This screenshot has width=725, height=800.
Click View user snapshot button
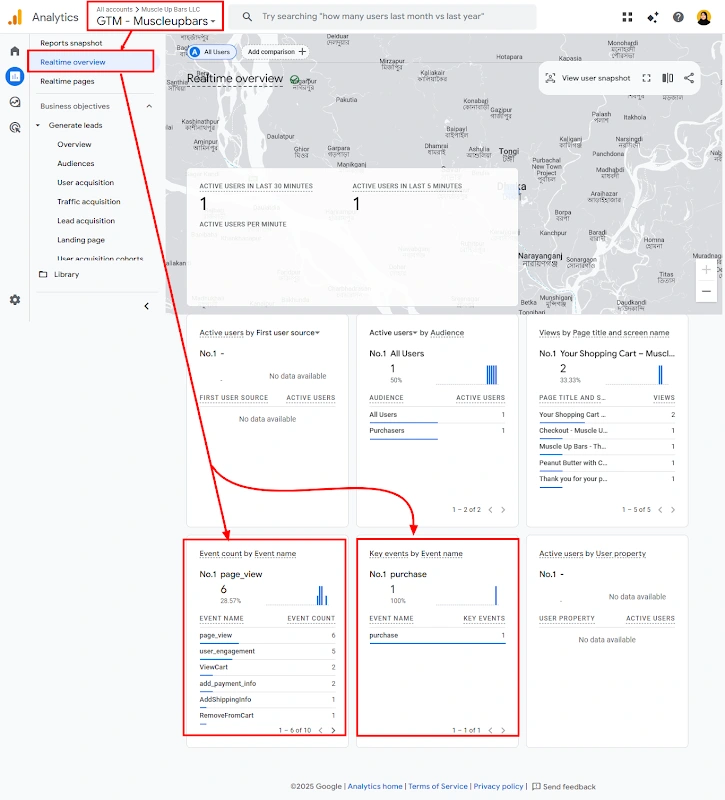(x=588, y=78)
